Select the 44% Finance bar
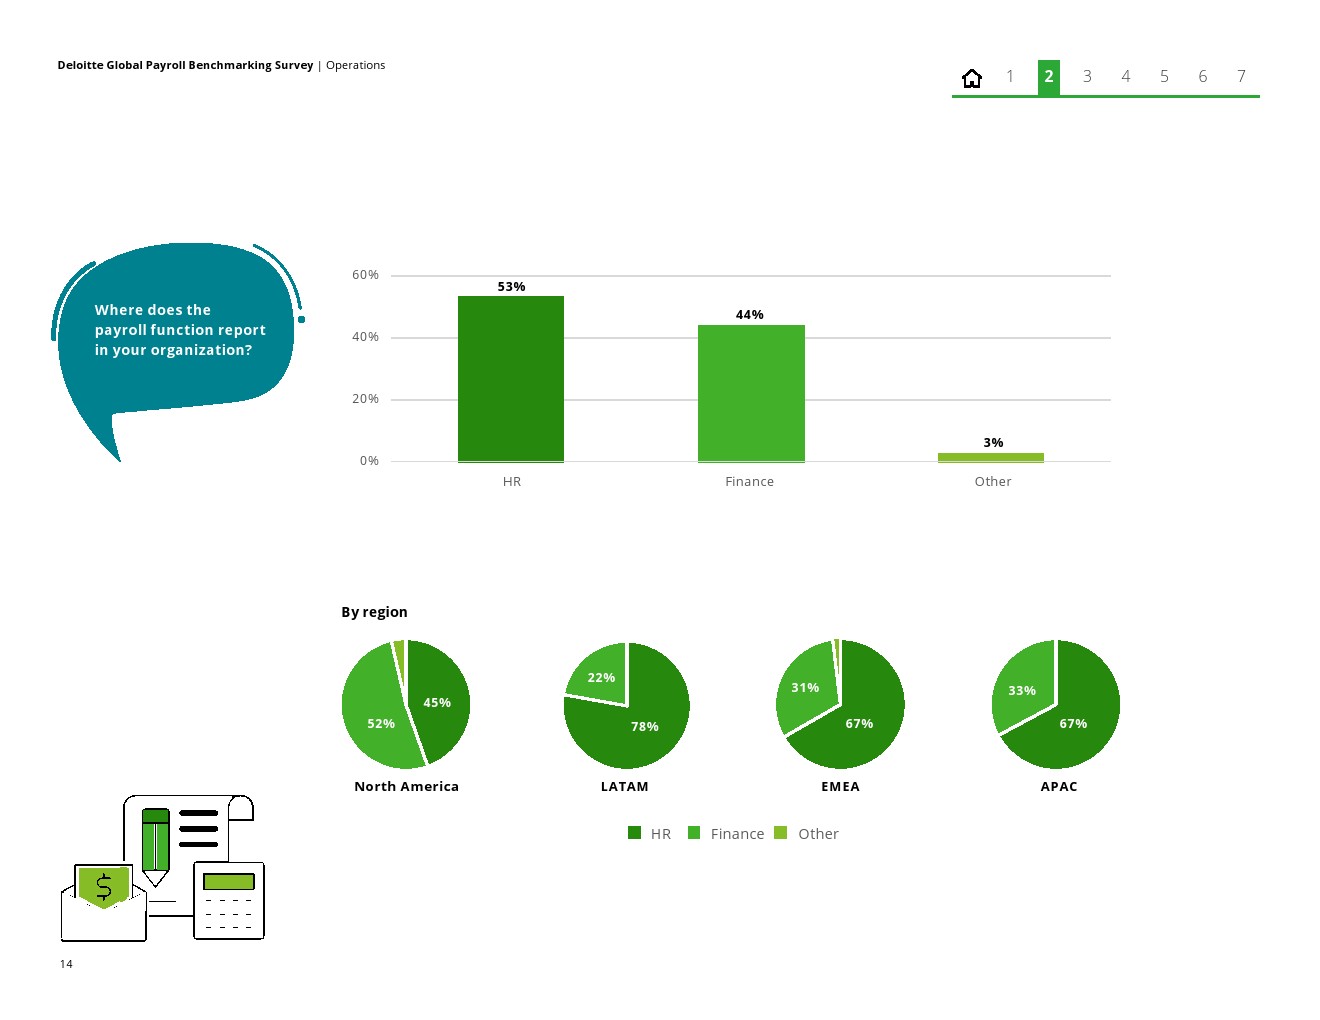Image resolution: width=1320 pixels, height=1020 pixels. pos(751,393)
